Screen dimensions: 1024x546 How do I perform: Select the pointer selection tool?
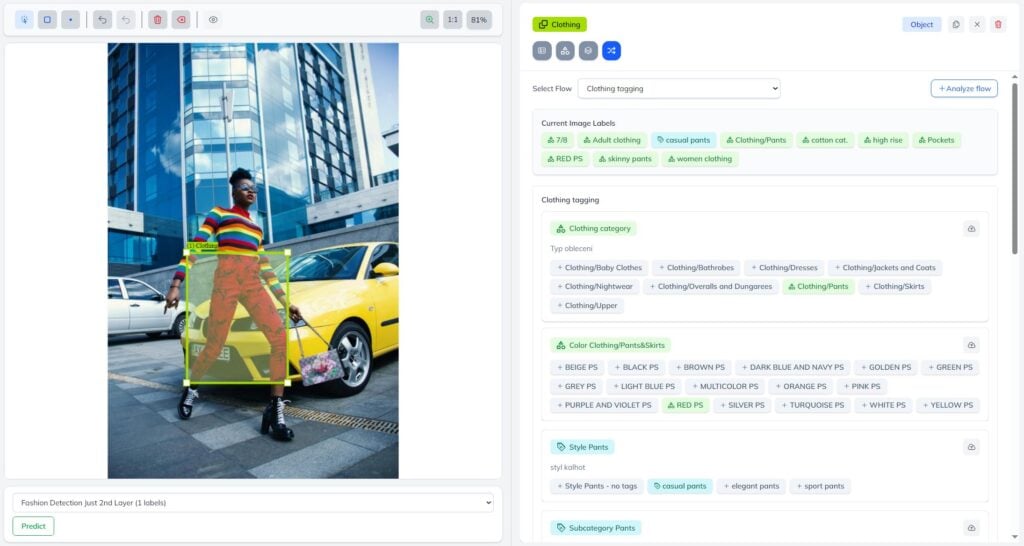point(24,20)
